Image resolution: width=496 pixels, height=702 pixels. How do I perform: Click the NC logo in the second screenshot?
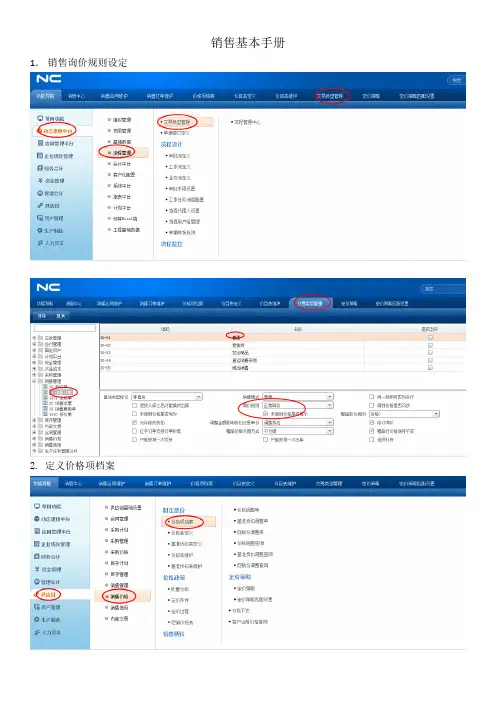tap(48, 287)
